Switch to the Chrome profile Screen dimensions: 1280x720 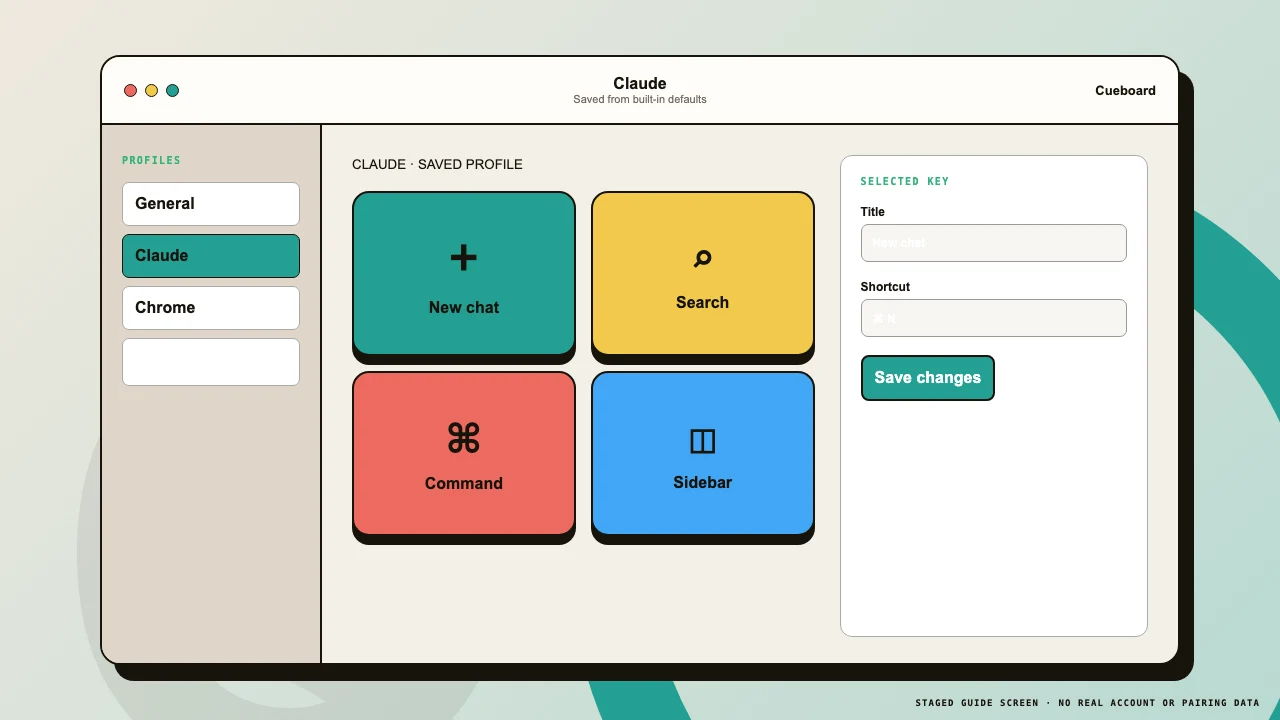pos(211,308)
